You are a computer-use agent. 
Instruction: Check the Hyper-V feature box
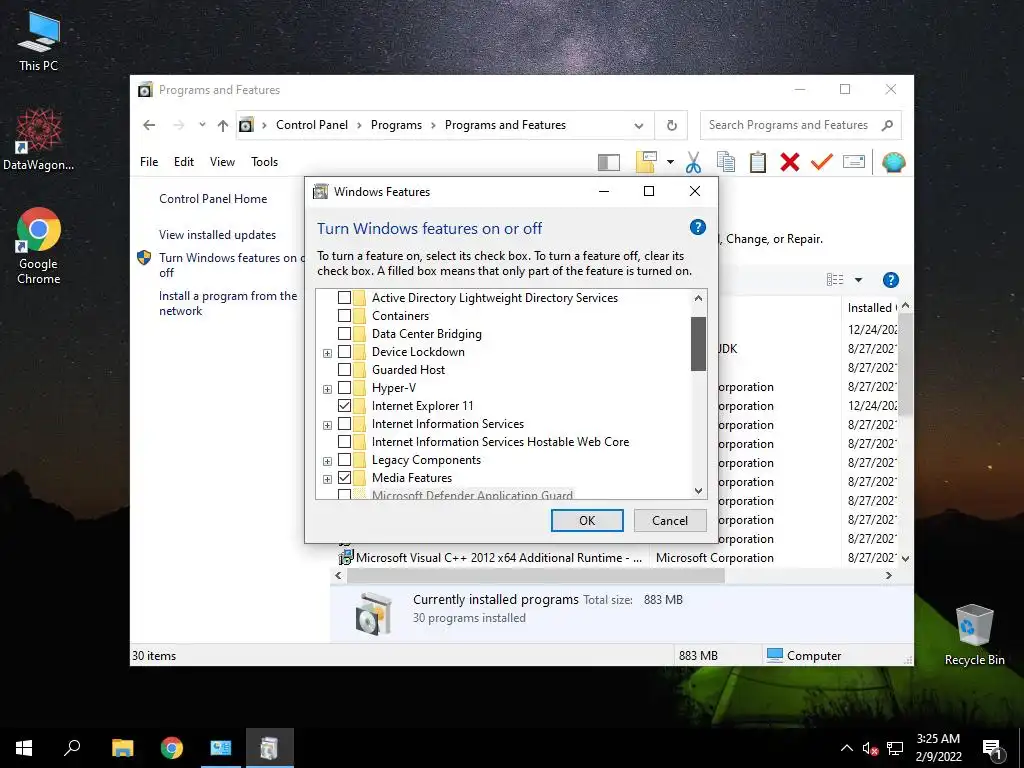(344, 388)
